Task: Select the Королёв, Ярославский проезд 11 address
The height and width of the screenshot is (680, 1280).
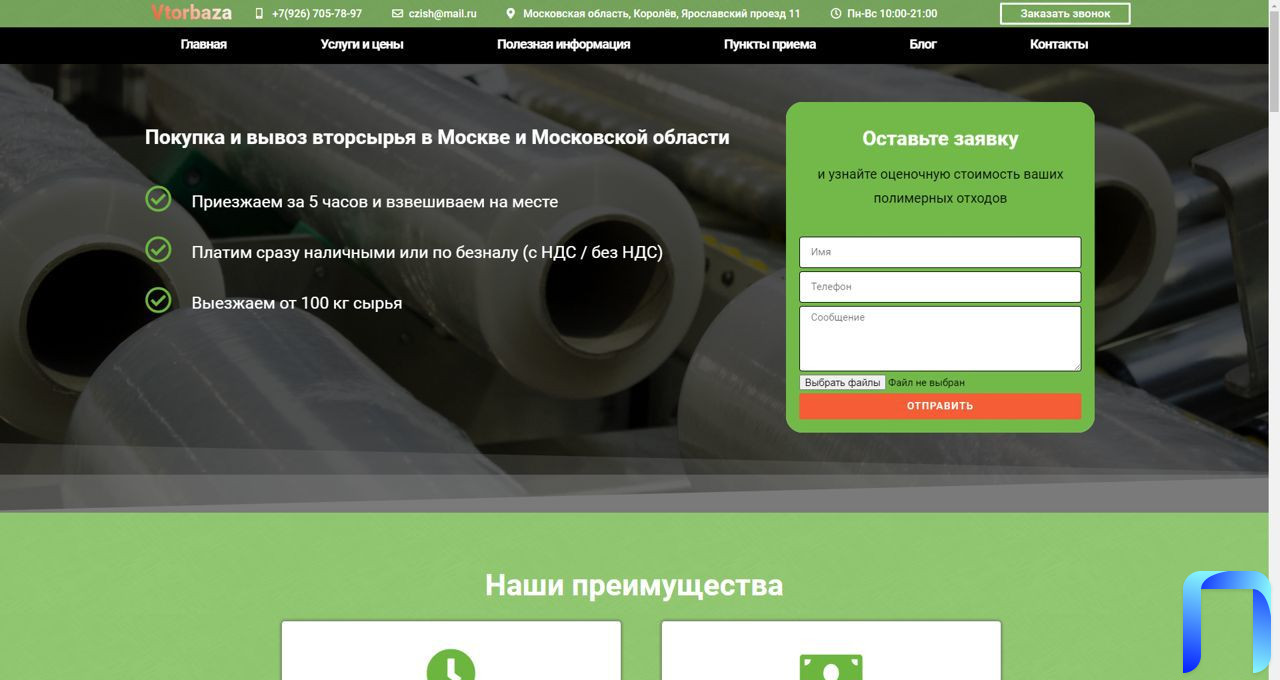Action: click(662, 14)
